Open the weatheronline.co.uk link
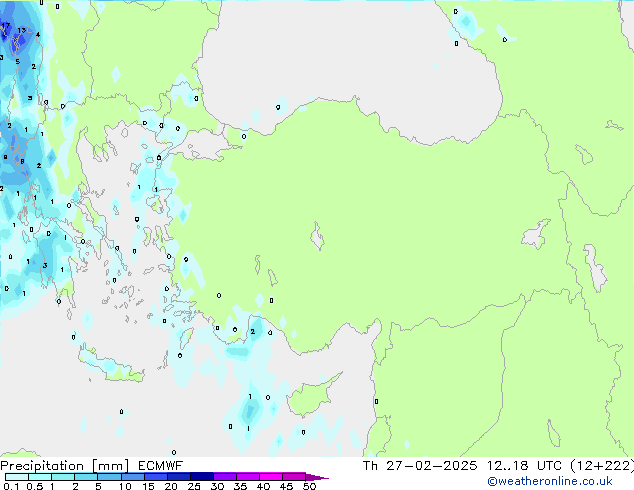The height and width of the screenshot is (490, 634). pos(550,481)
